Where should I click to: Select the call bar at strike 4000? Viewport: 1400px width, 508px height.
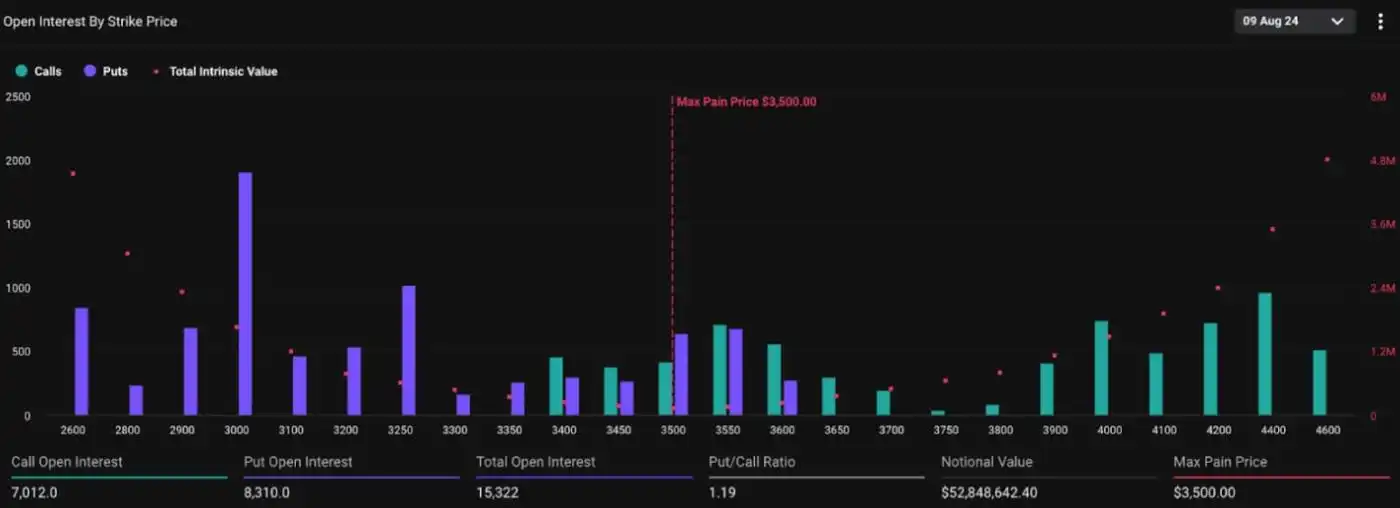point(1101,368)
